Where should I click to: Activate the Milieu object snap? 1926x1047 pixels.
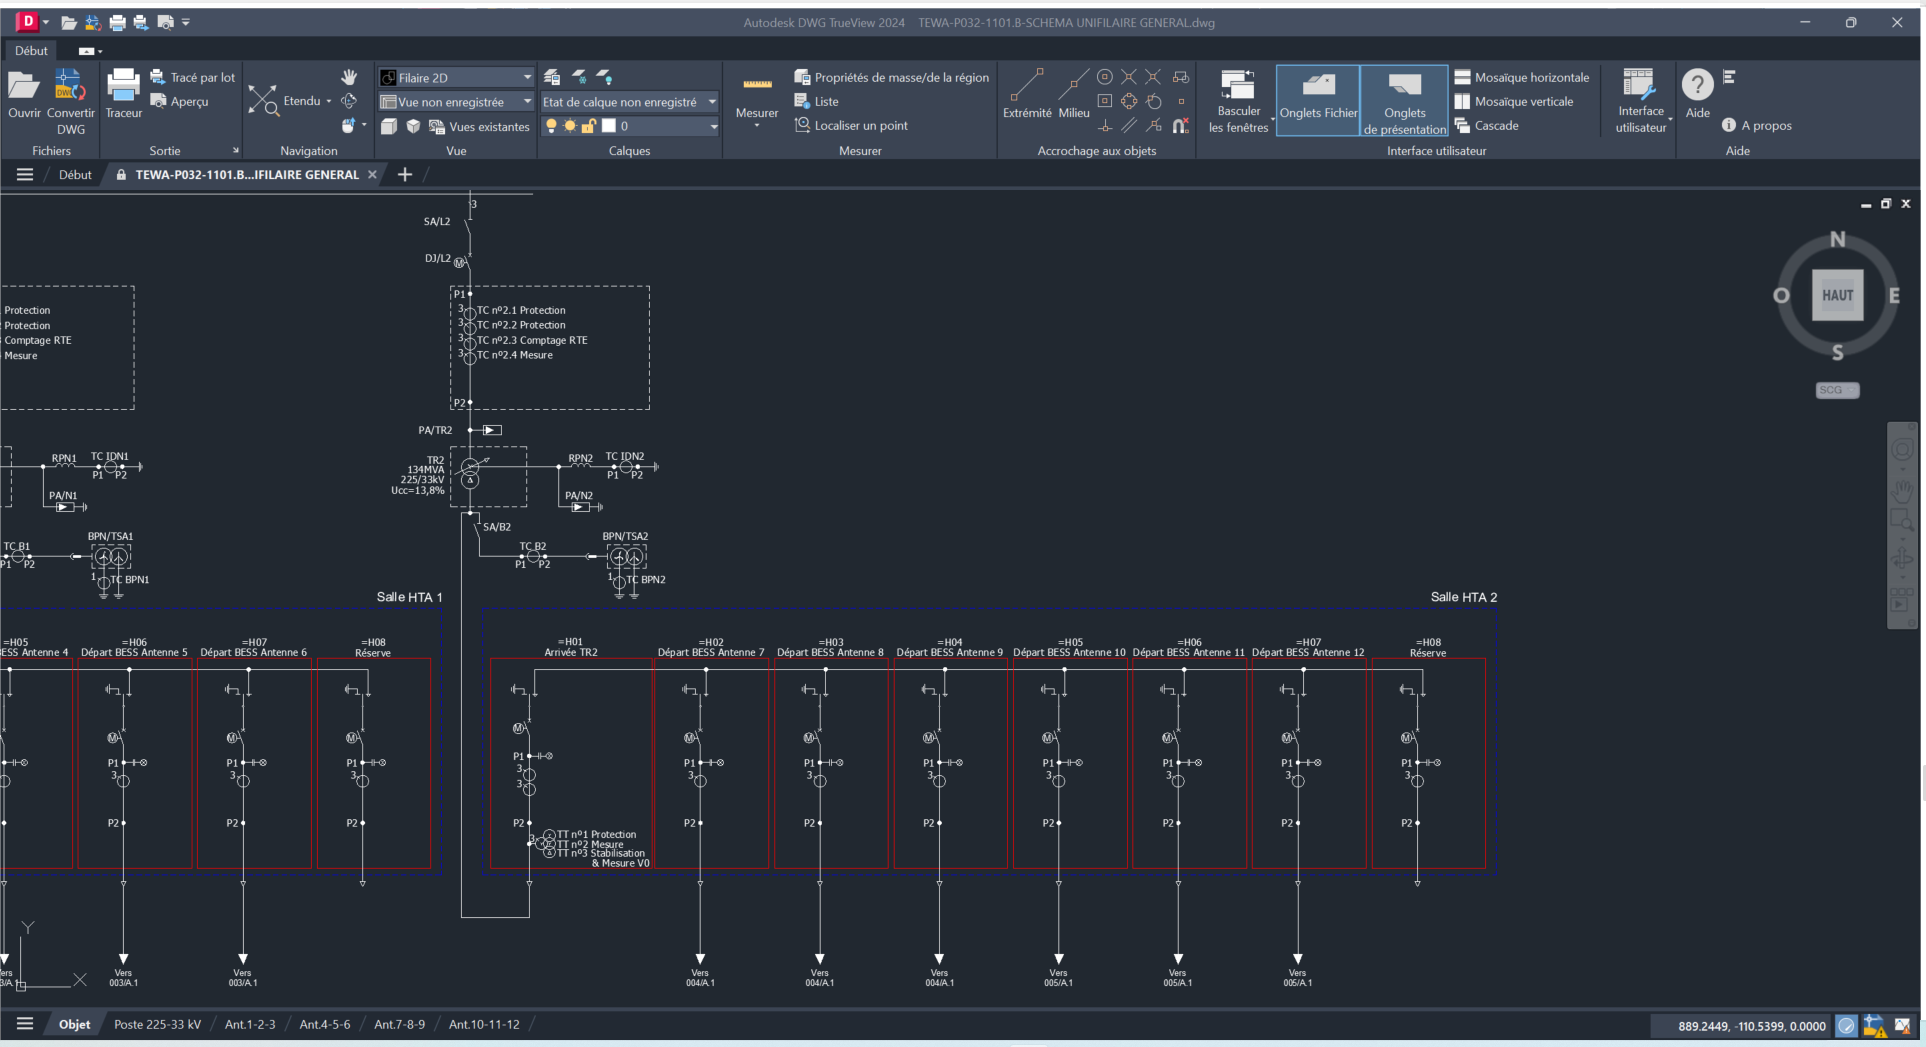coord(1074,85)
